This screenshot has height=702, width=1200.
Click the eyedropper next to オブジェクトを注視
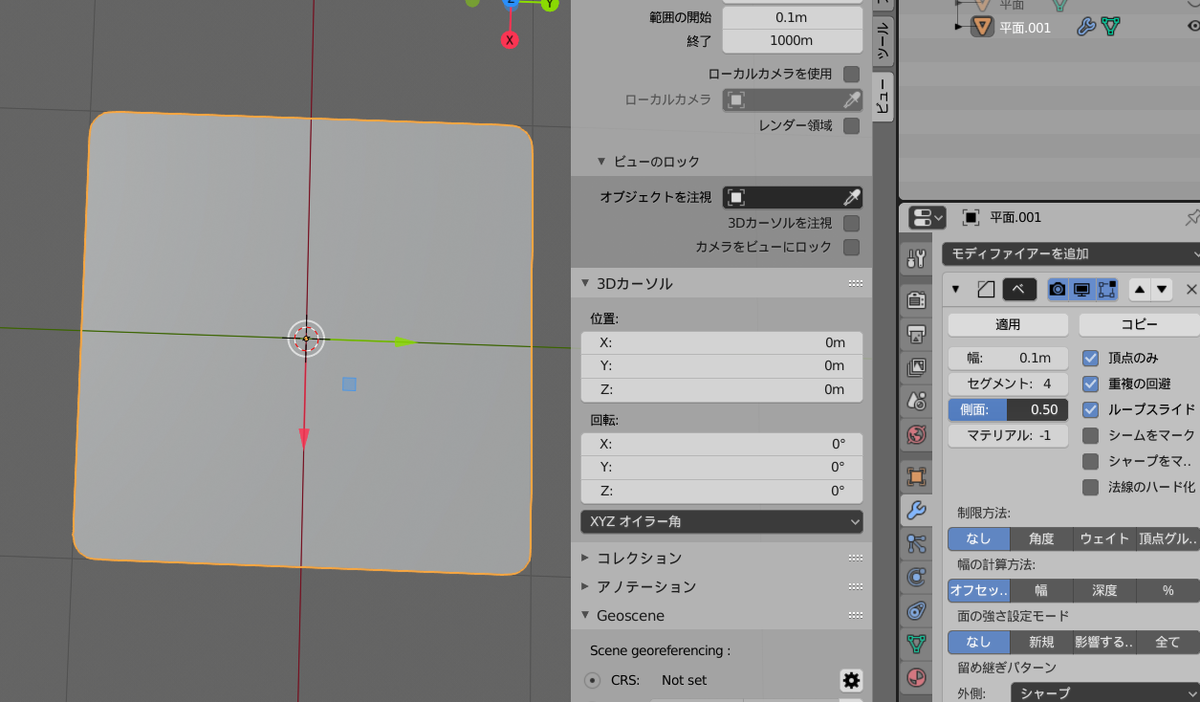[x=852, y=197]
